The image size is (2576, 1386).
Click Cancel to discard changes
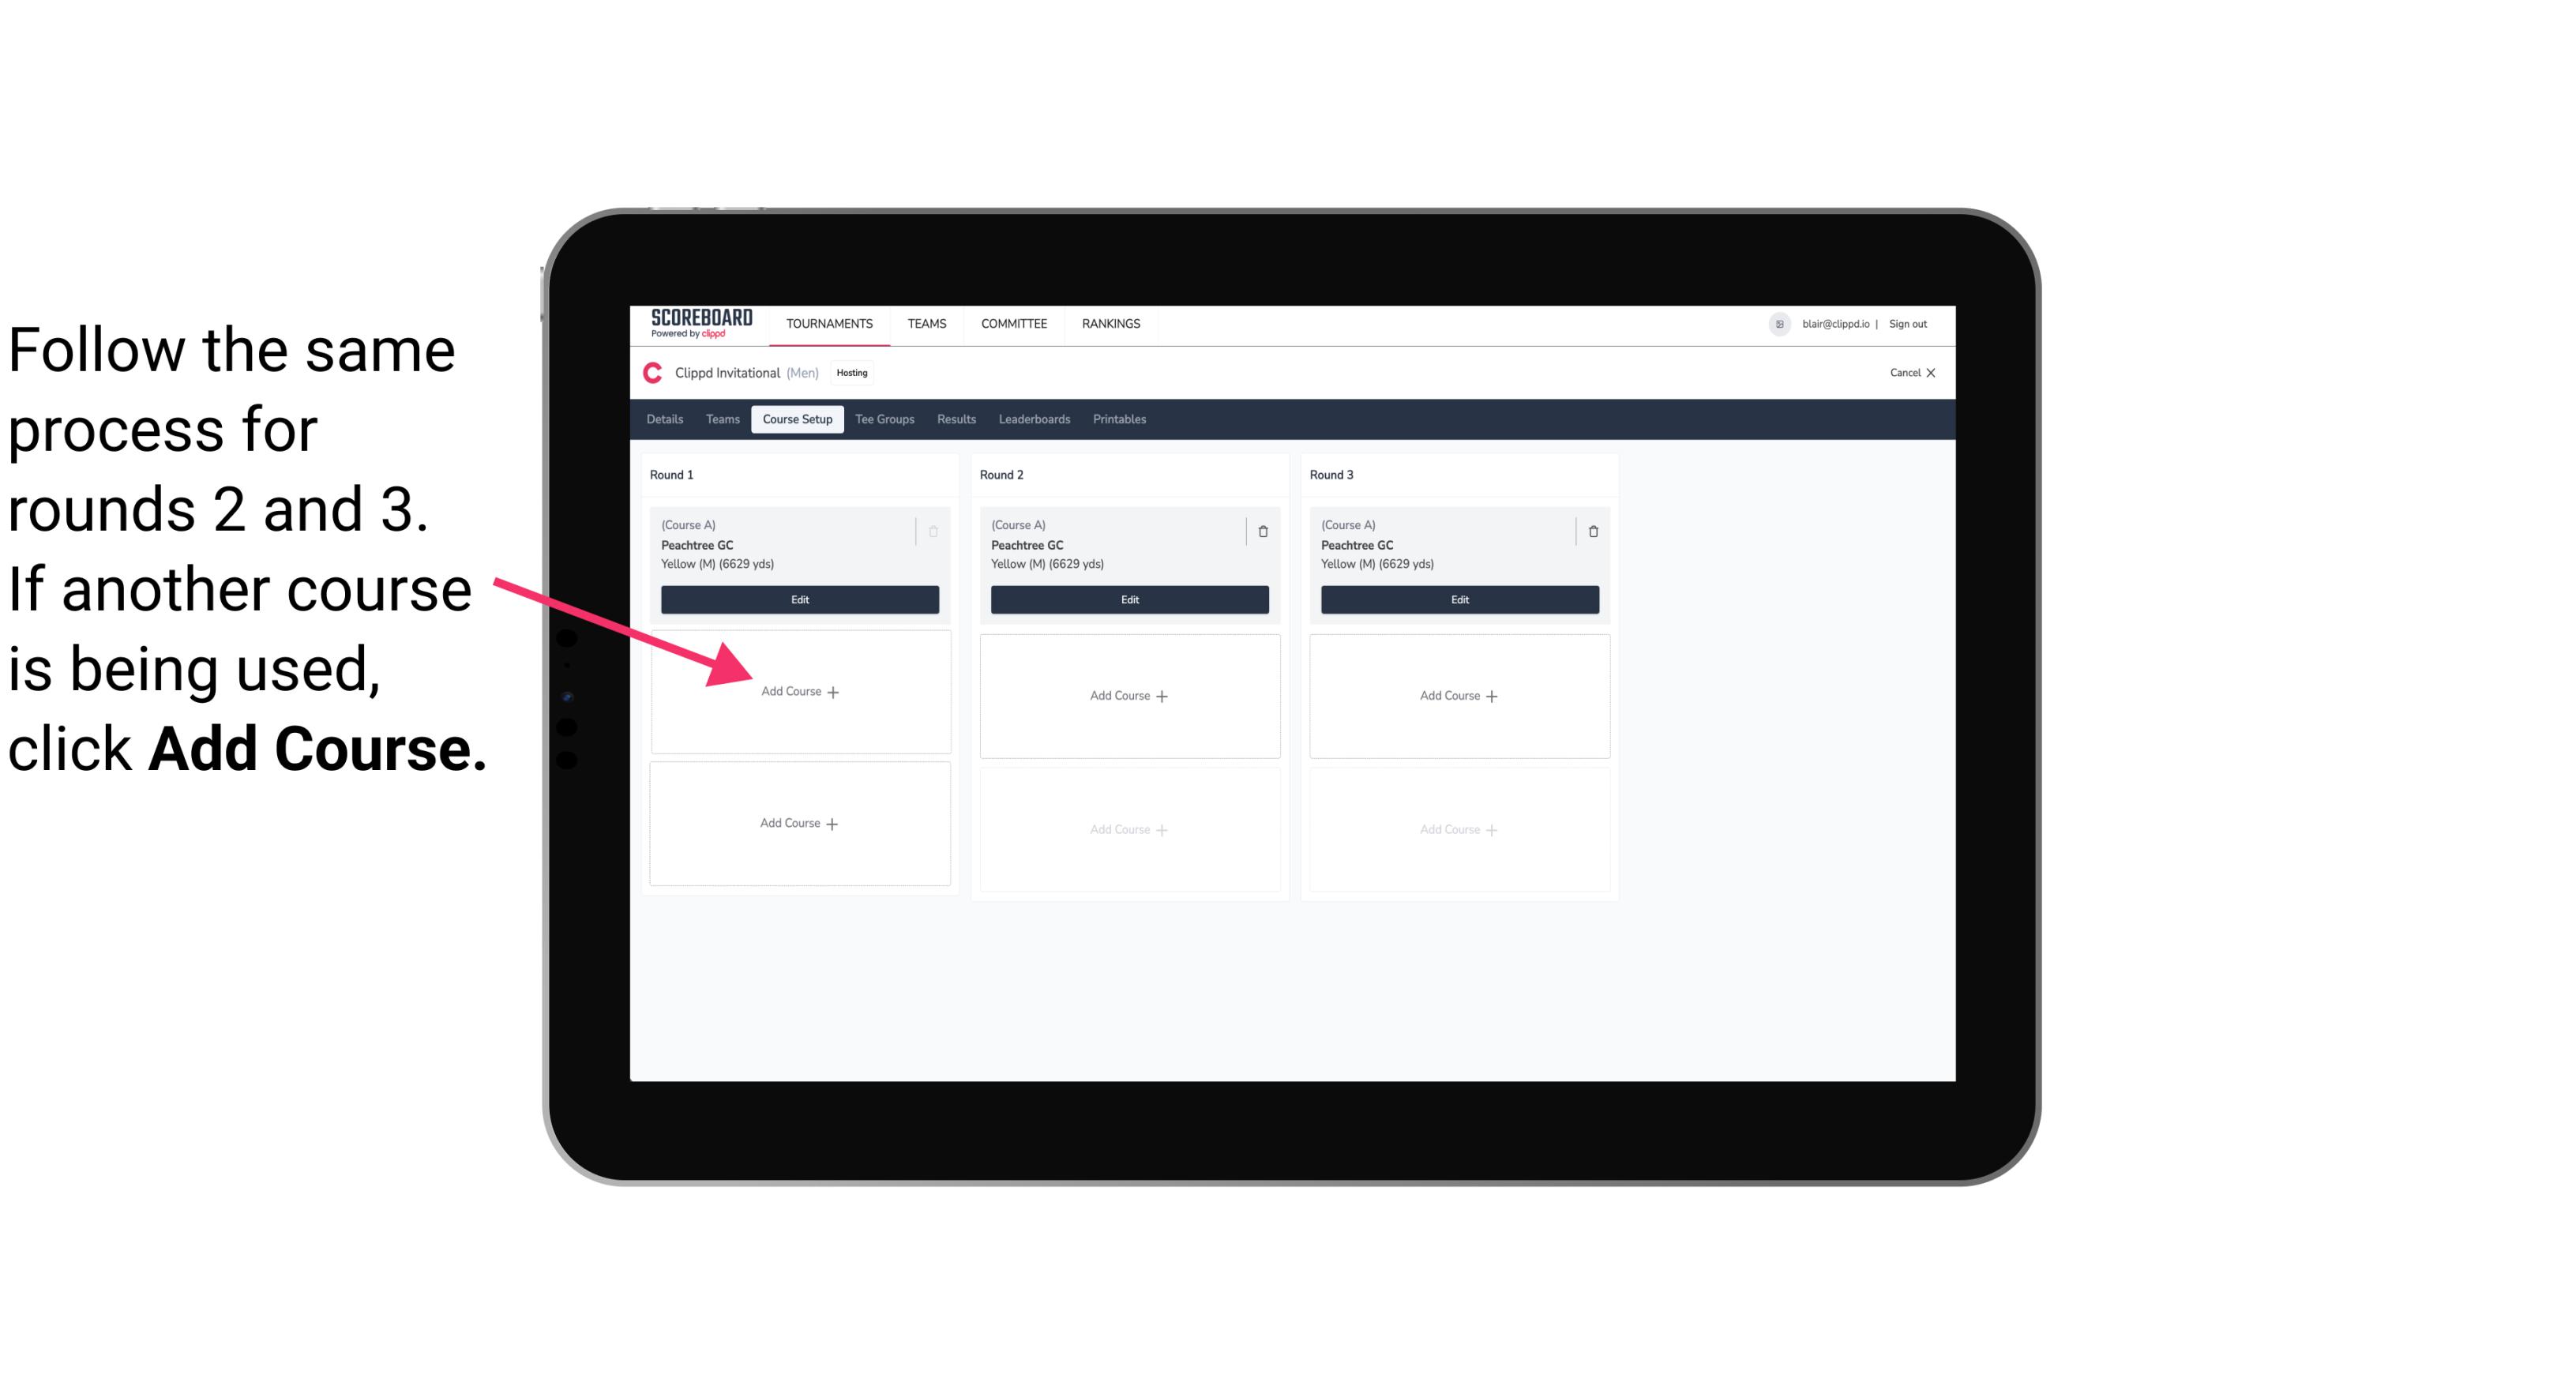tap(1910, 372)
